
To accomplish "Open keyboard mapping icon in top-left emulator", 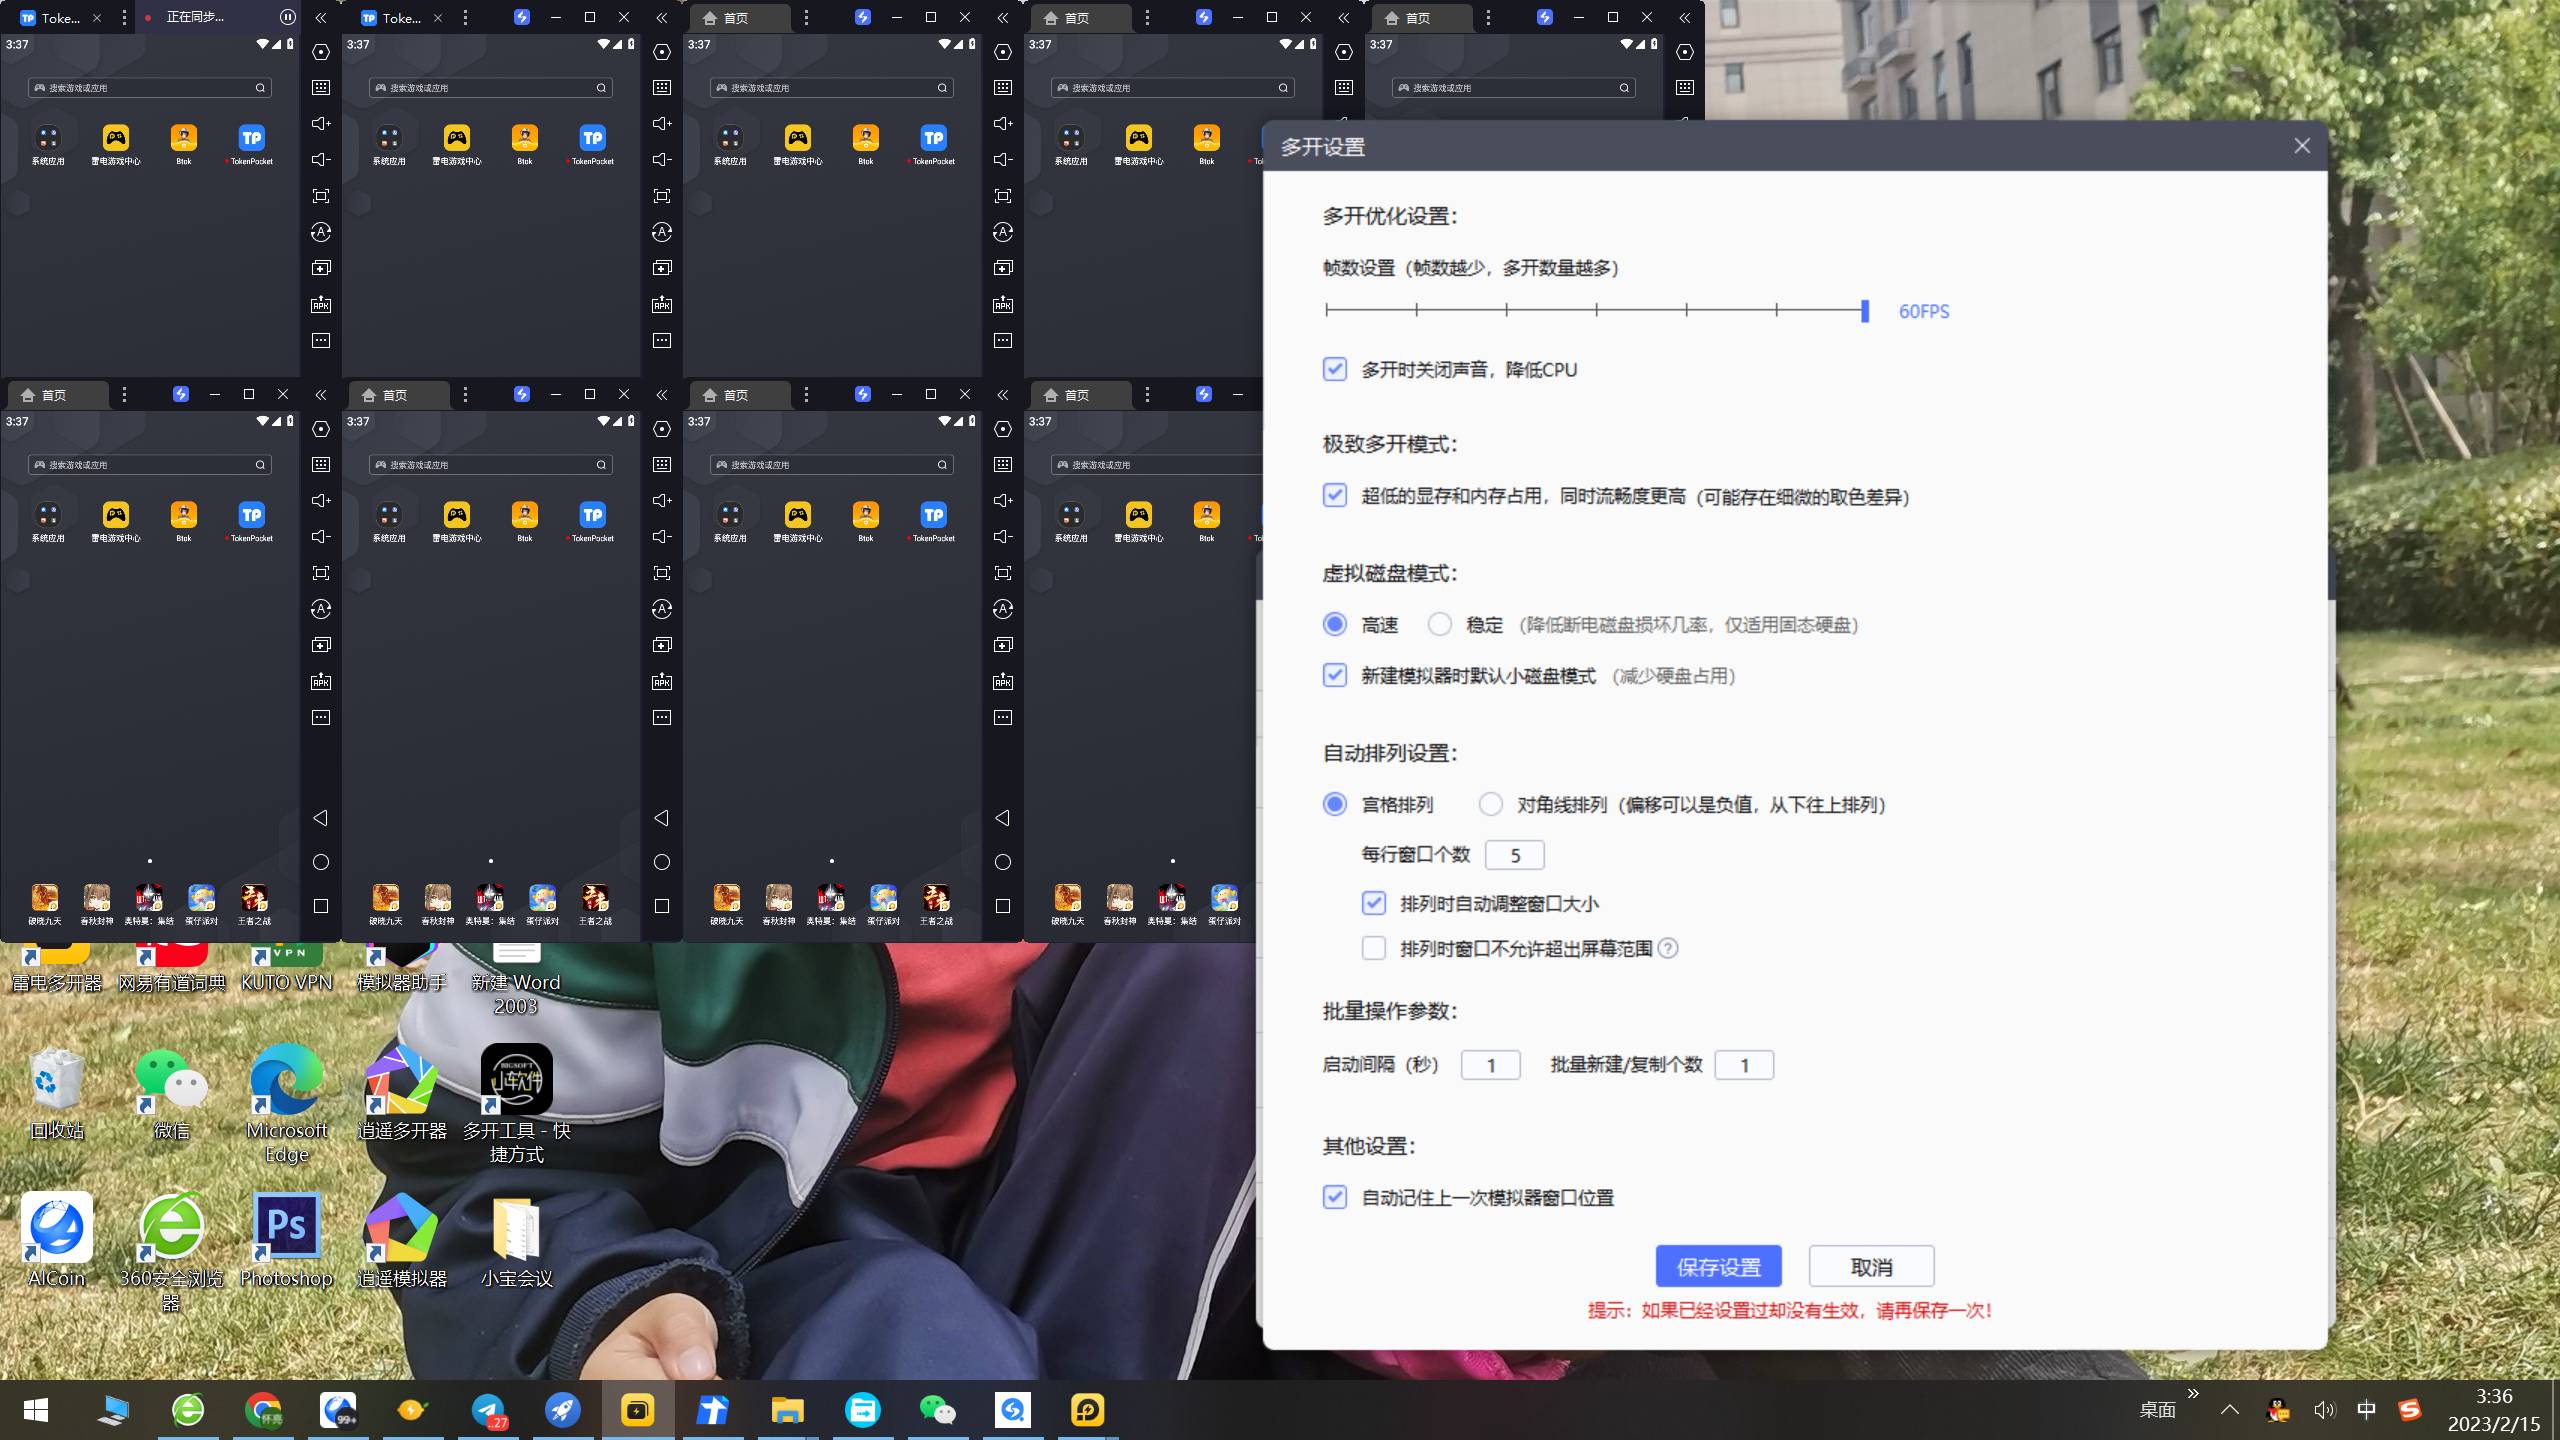I will tap(321, 87).
